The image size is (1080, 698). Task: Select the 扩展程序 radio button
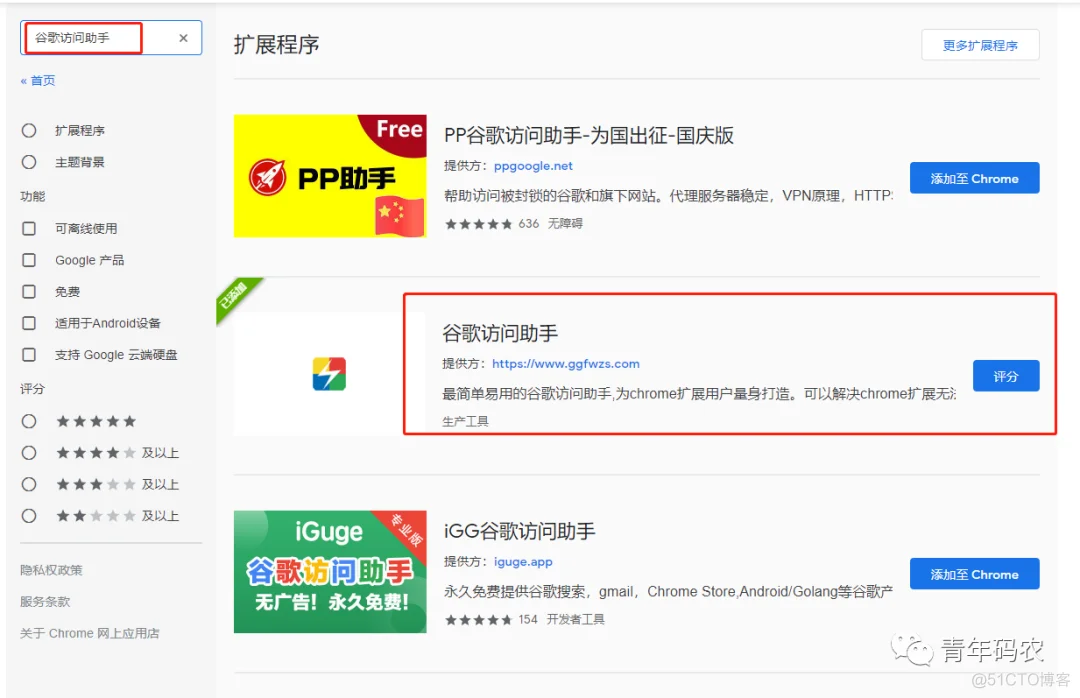click(x=29, y=130)
